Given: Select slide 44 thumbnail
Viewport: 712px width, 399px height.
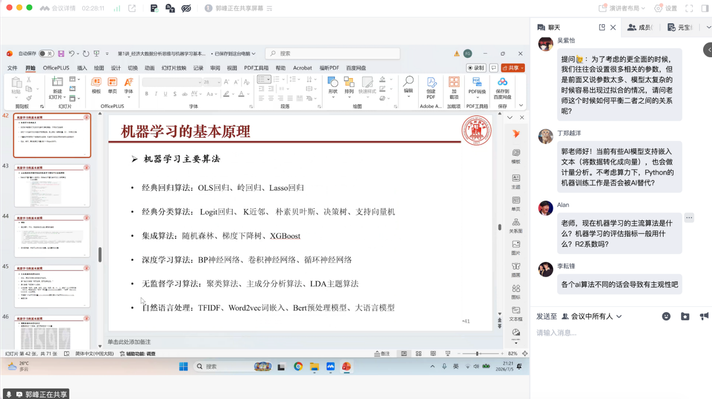Looking at the screenshot, I should (x=52, y=236).
